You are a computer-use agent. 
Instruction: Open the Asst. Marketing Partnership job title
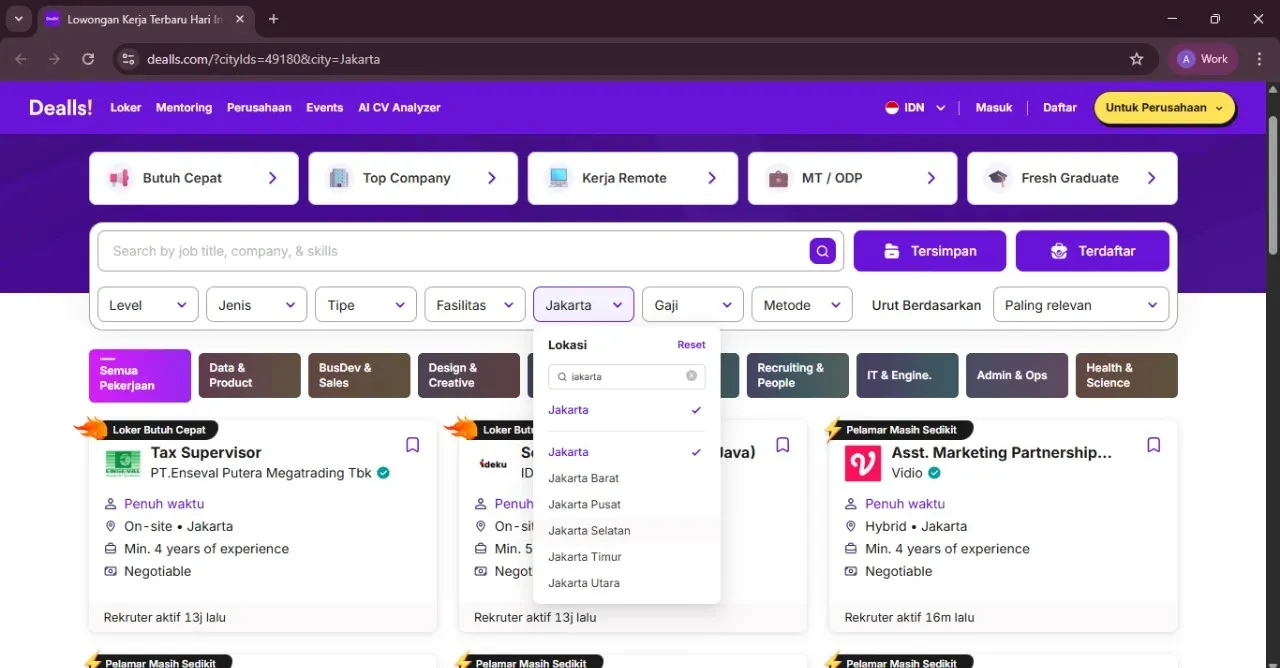pyautogui.click(x=1001, y=453)
